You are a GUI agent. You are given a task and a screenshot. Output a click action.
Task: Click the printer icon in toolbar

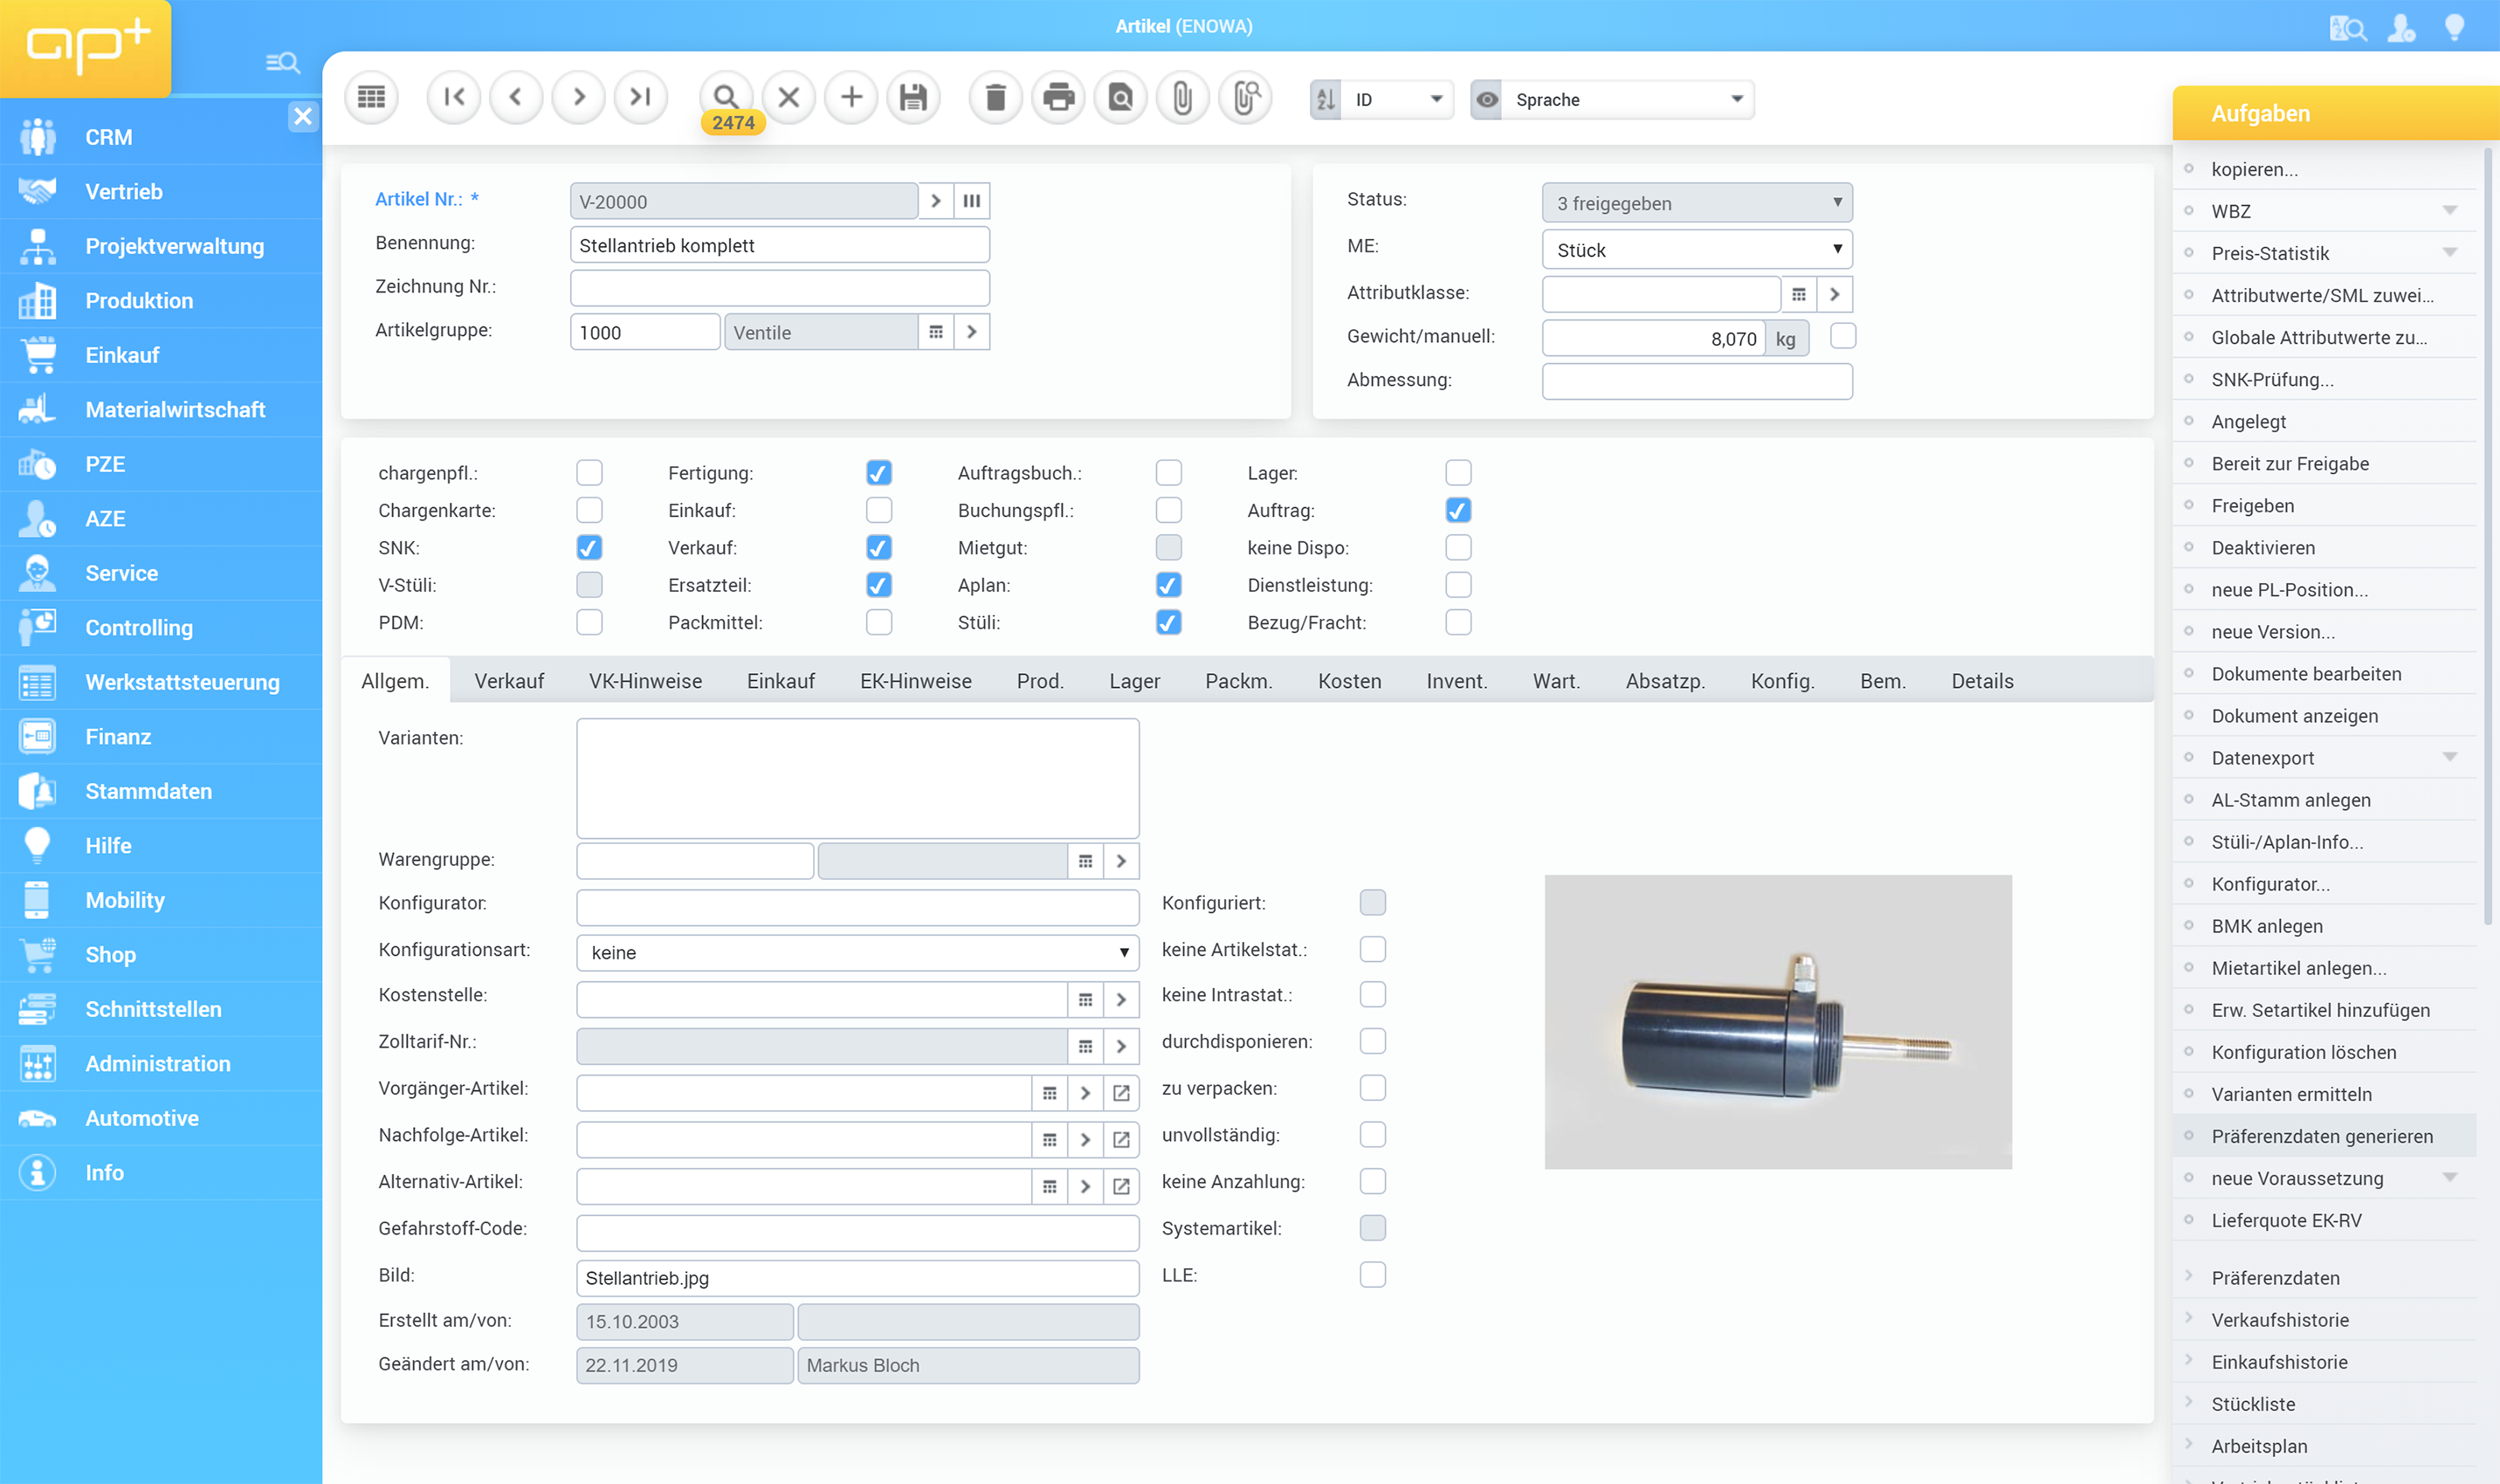click(1058, 97)
